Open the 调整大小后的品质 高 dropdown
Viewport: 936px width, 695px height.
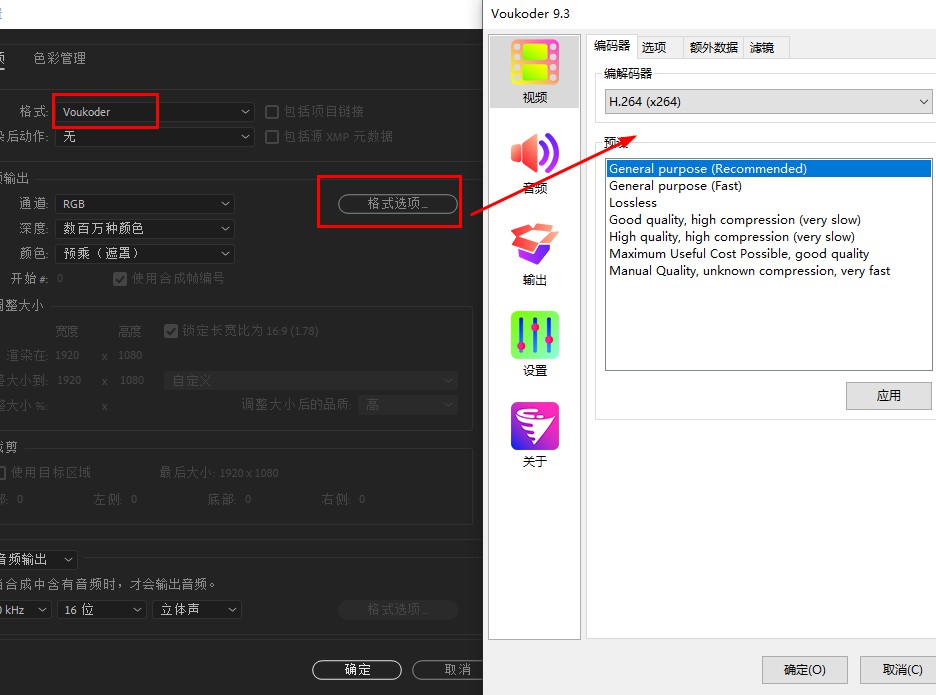click(x=408, y=405)
